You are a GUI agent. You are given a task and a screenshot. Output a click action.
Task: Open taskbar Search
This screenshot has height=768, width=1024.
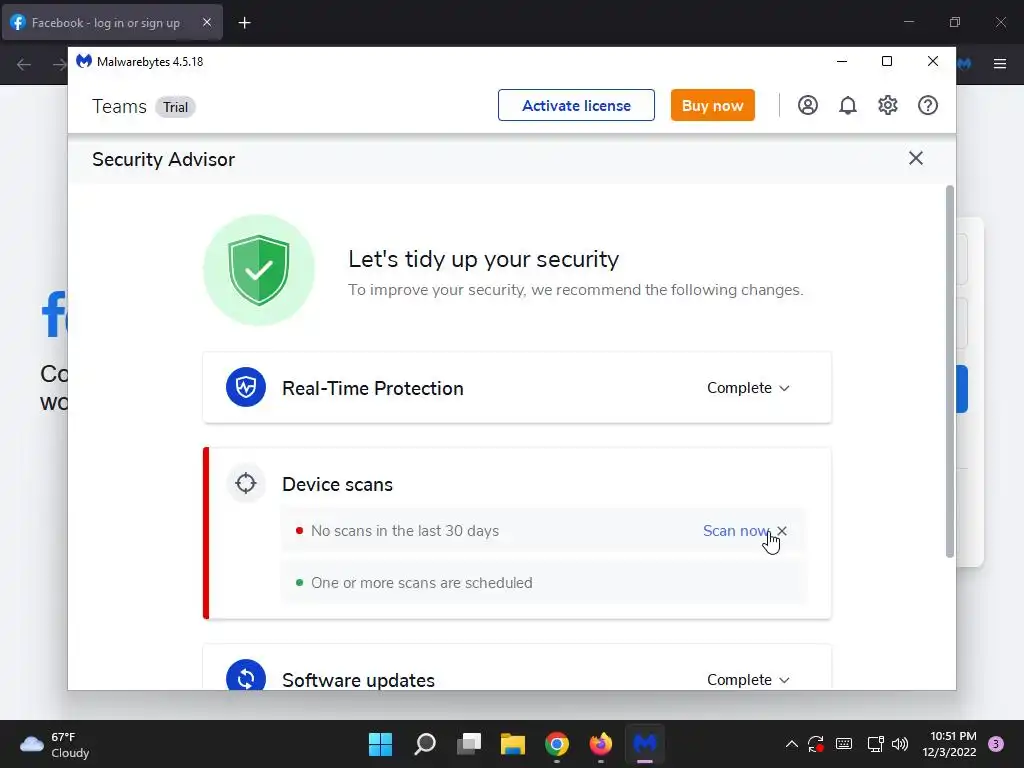click(424, 744)
